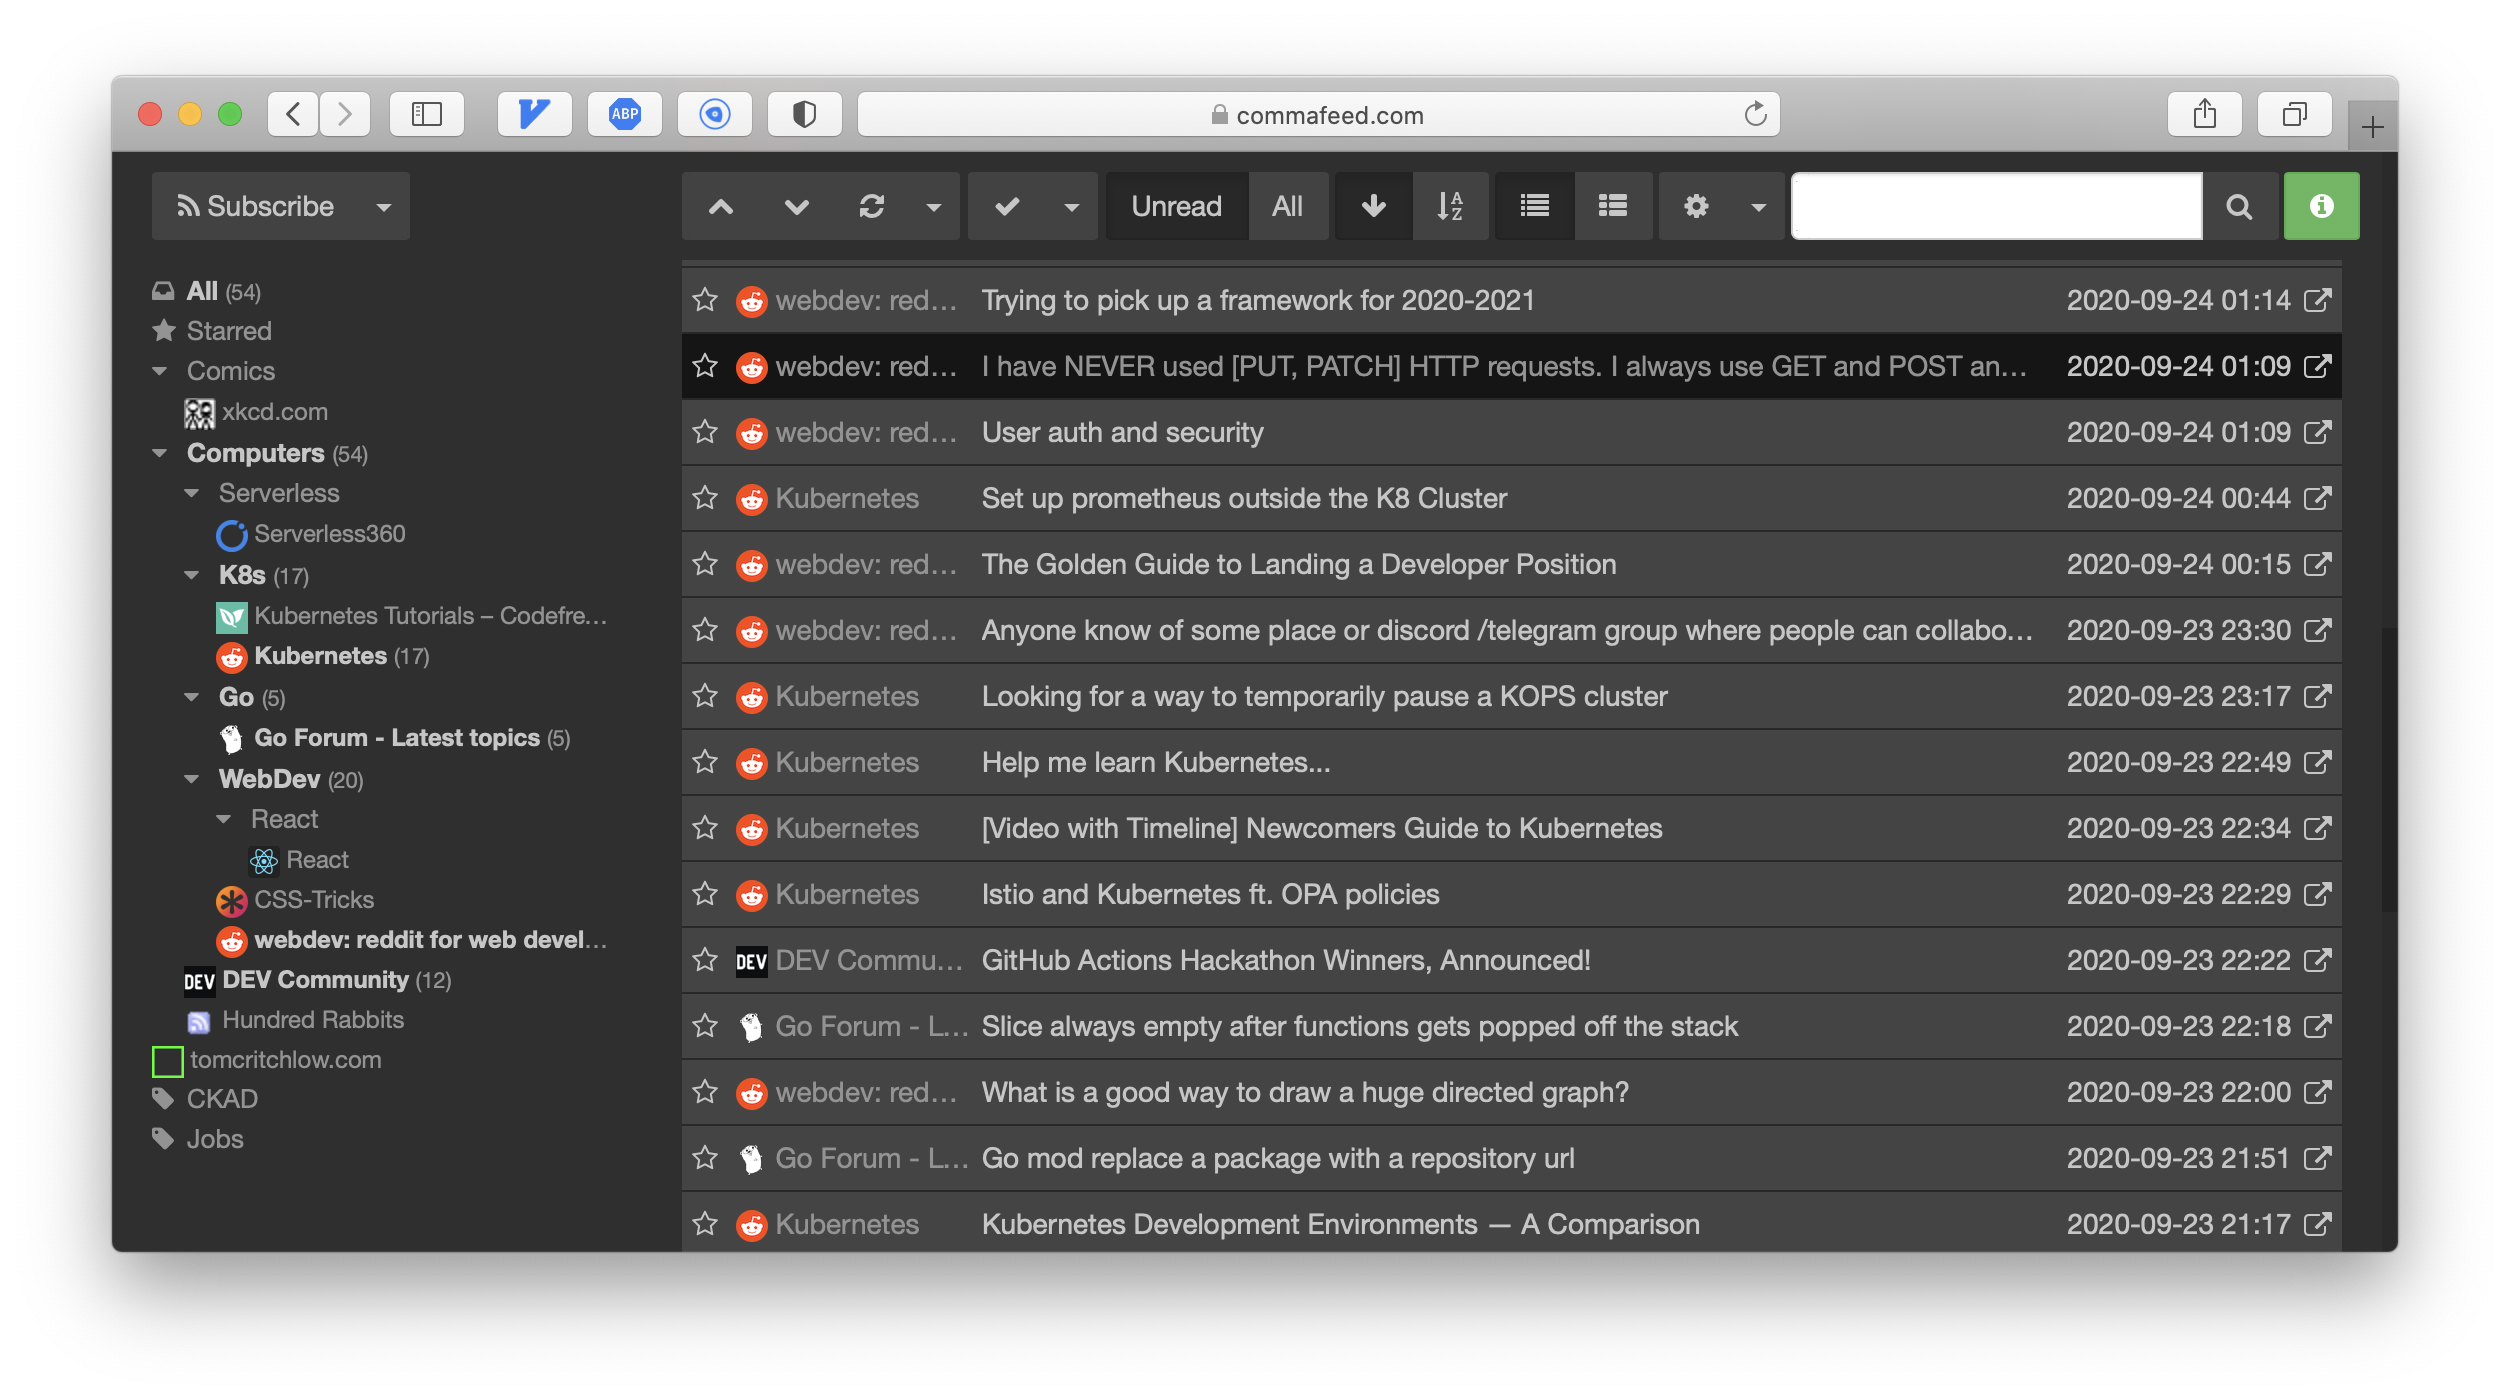The height and width of the screenshot is (1400, 2510).
Task: Reload page from address bar
Action: 1755,114
